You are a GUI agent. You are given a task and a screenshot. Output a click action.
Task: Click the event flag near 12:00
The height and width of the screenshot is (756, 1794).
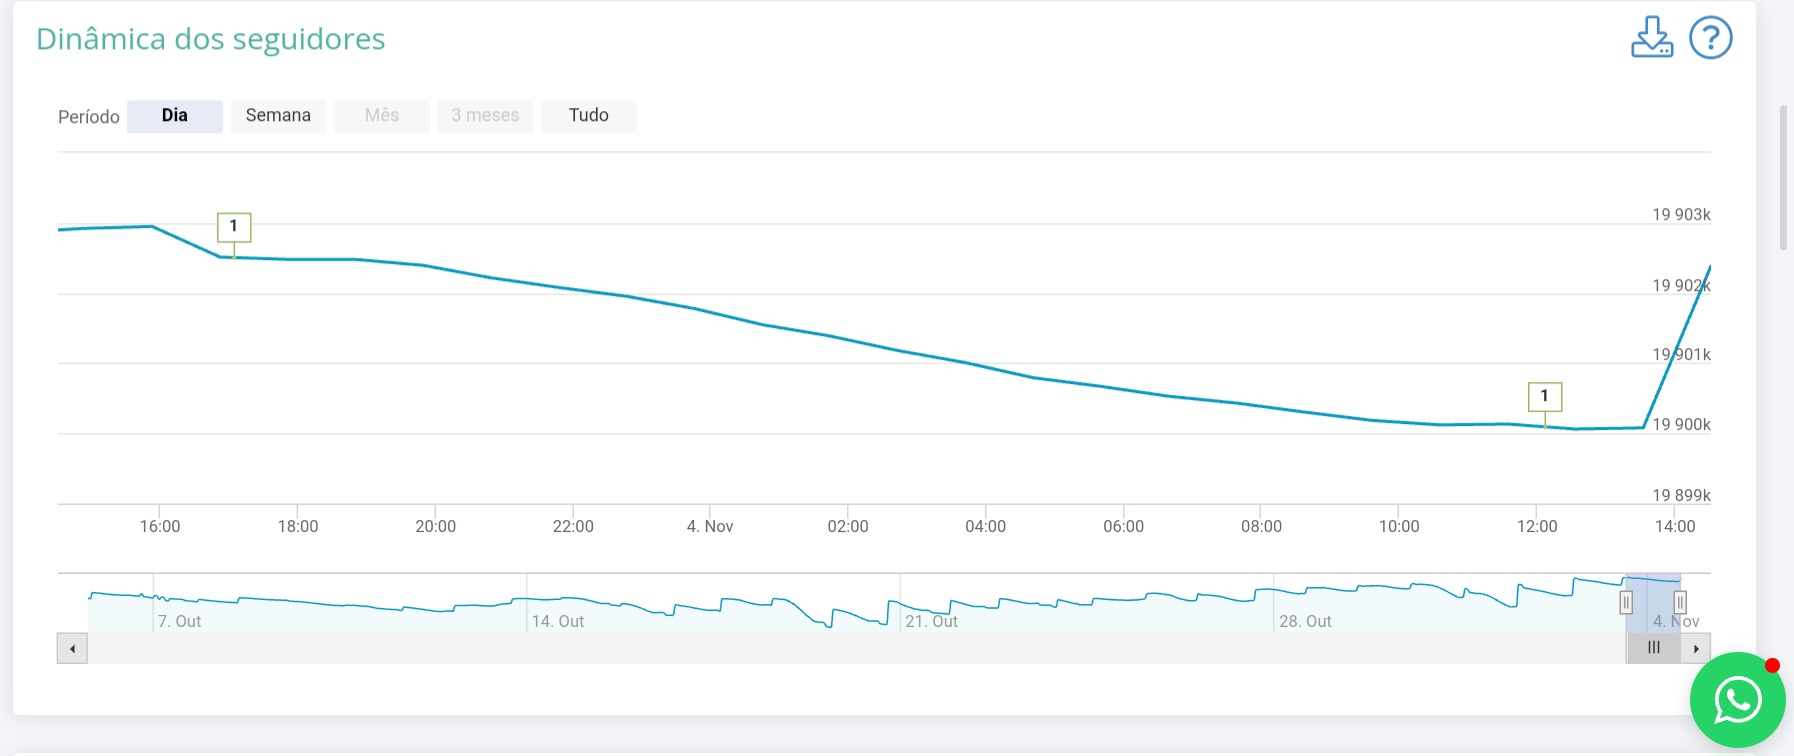click(x=1544, y=396)
